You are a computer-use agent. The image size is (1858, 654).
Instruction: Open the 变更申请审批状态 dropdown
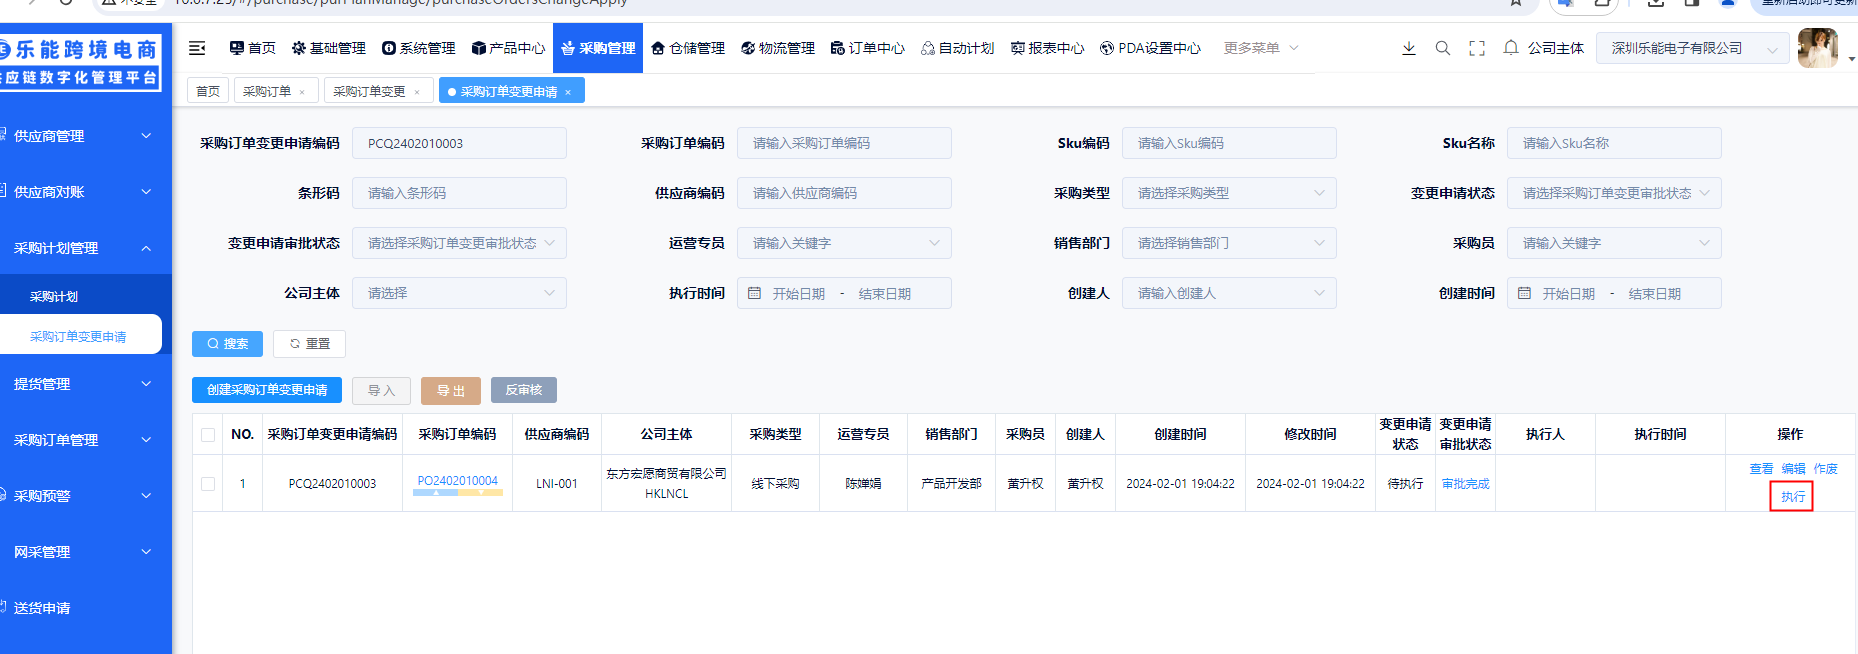pyautogui.click(x=459, y=243)
